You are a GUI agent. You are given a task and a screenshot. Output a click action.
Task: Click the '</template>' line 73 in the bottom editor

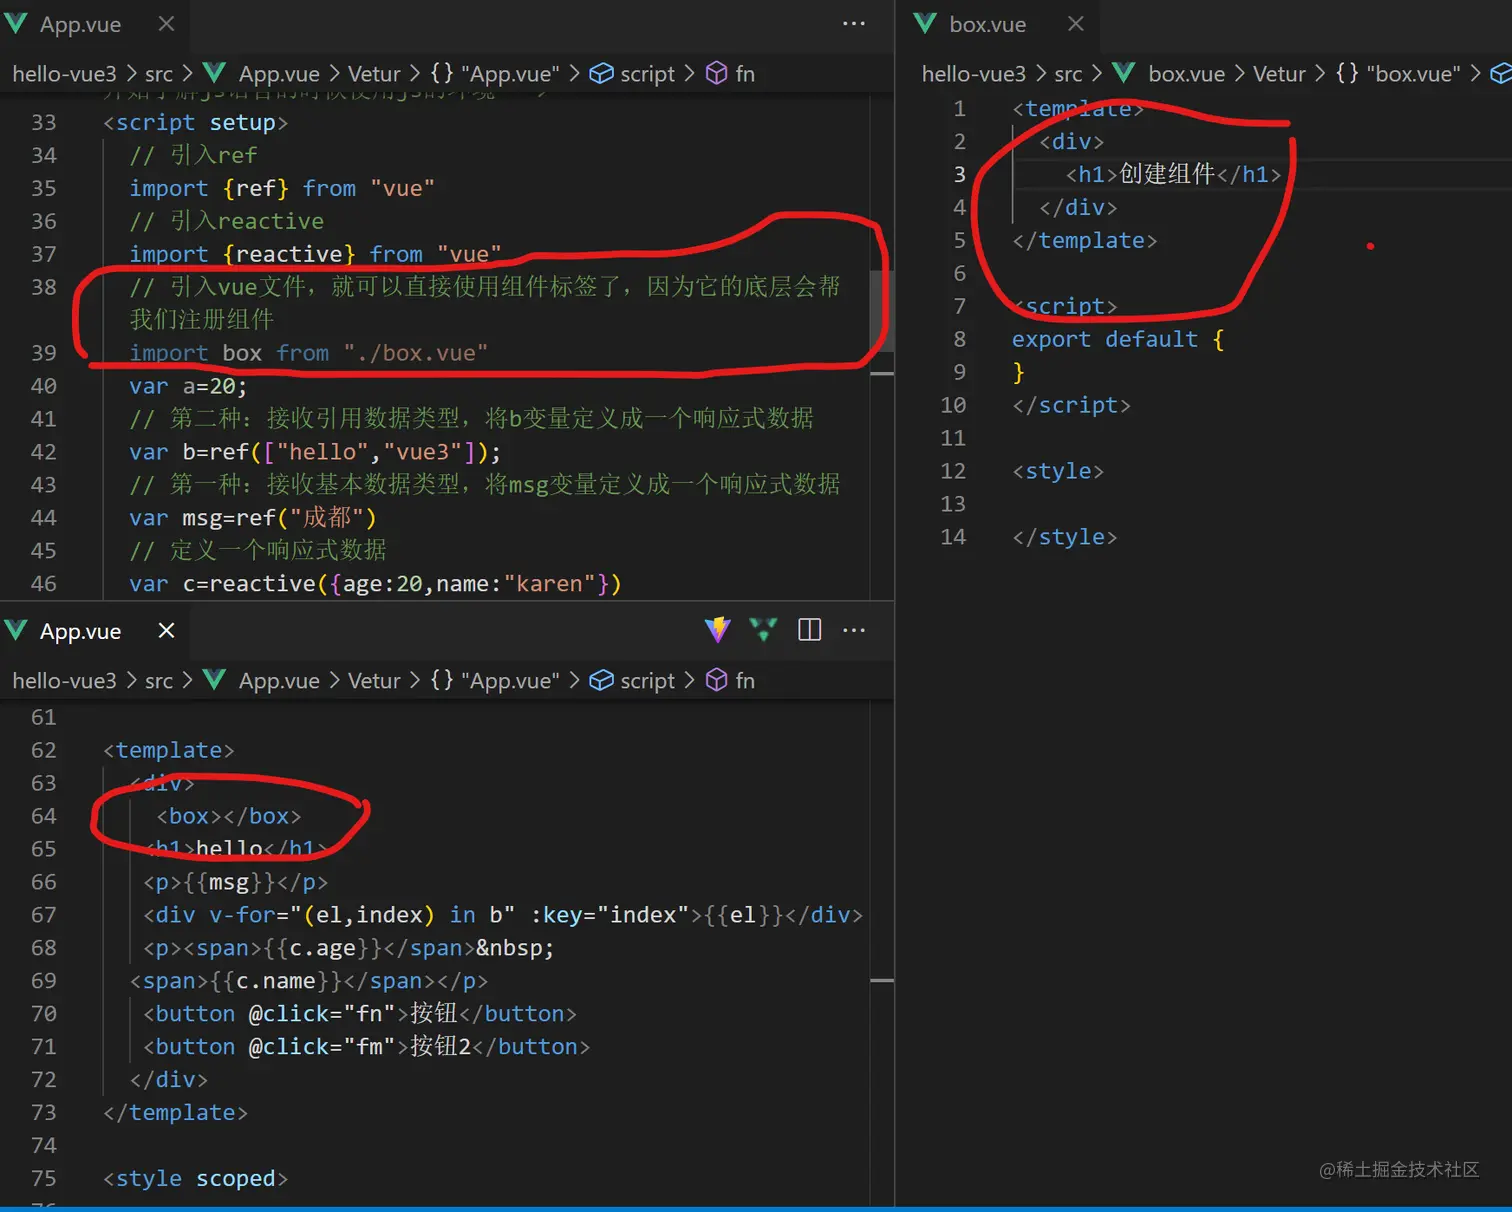175,1113
